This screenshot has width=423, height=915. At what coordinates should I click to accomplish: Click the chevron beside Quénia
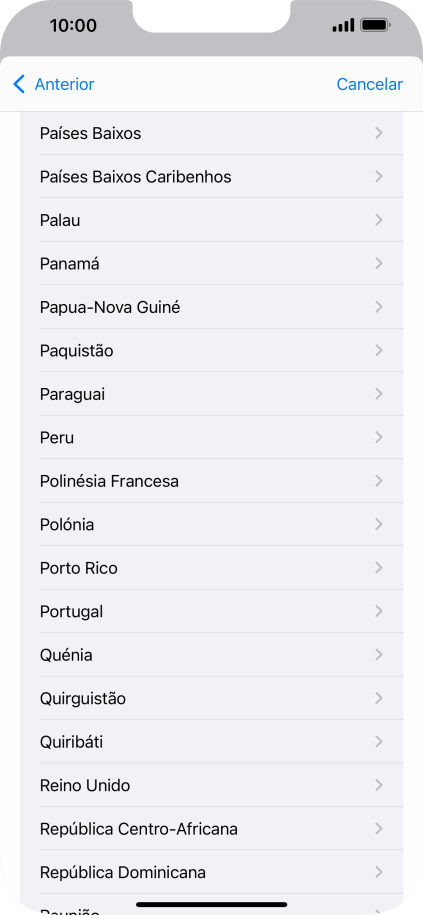(x=379, y=655)
